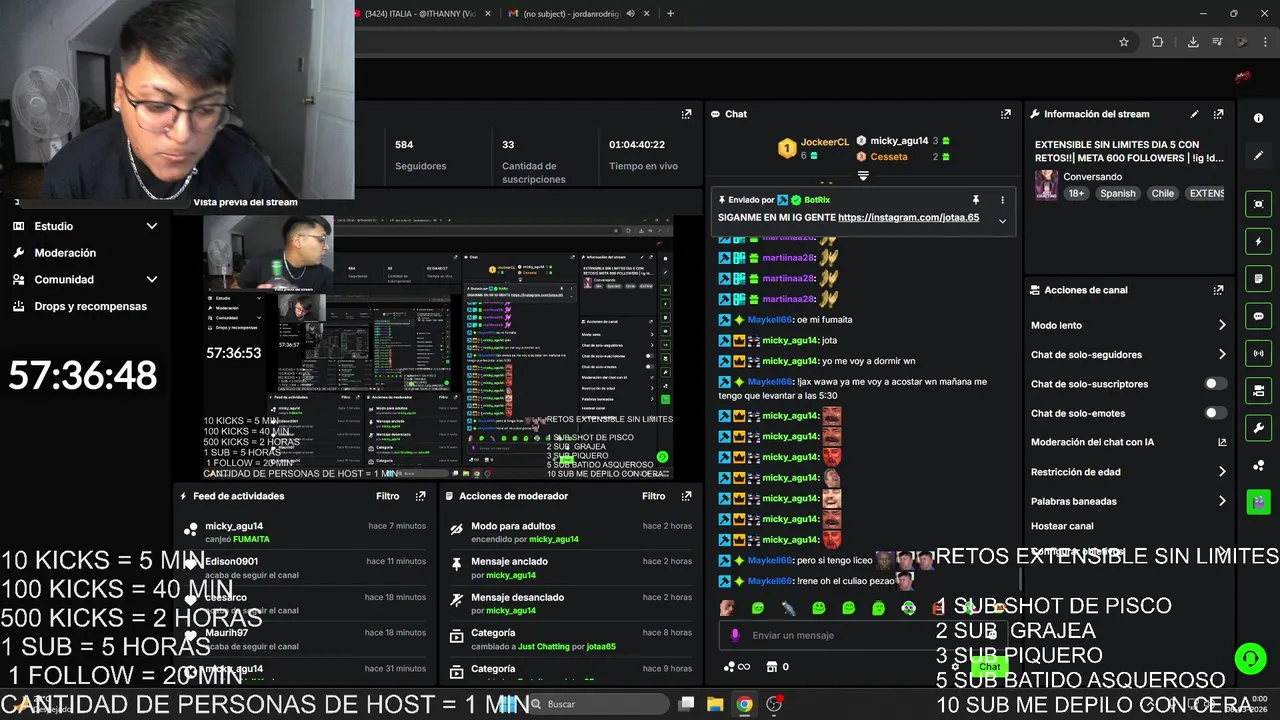Screen dimensions: 1280x720
Task: Click the pin icon on BotRix message
Action: tap(975, 200)
